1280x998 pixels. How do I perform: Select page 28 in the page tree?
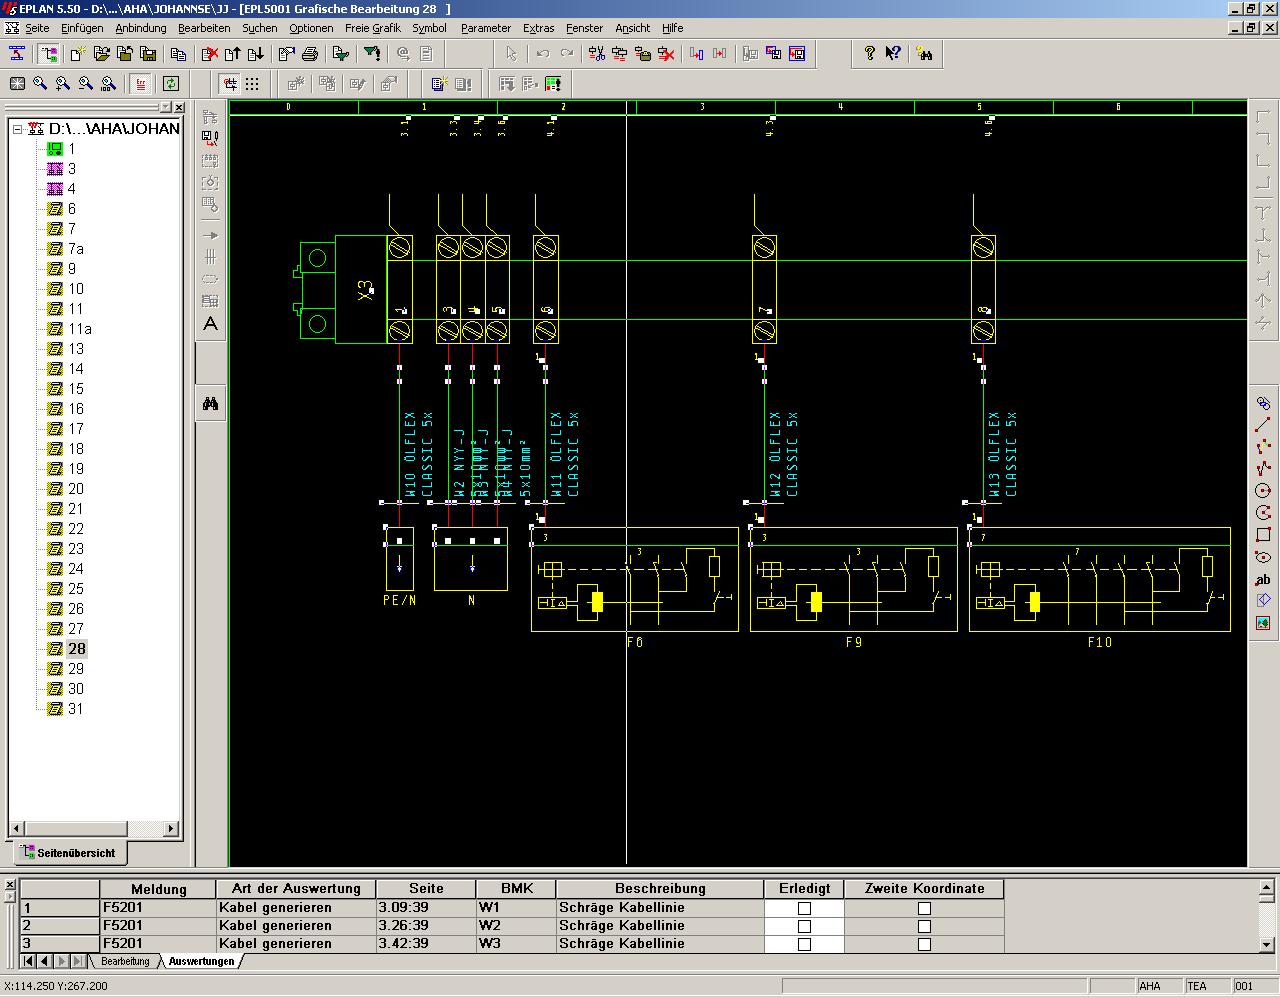click(76, 649)
